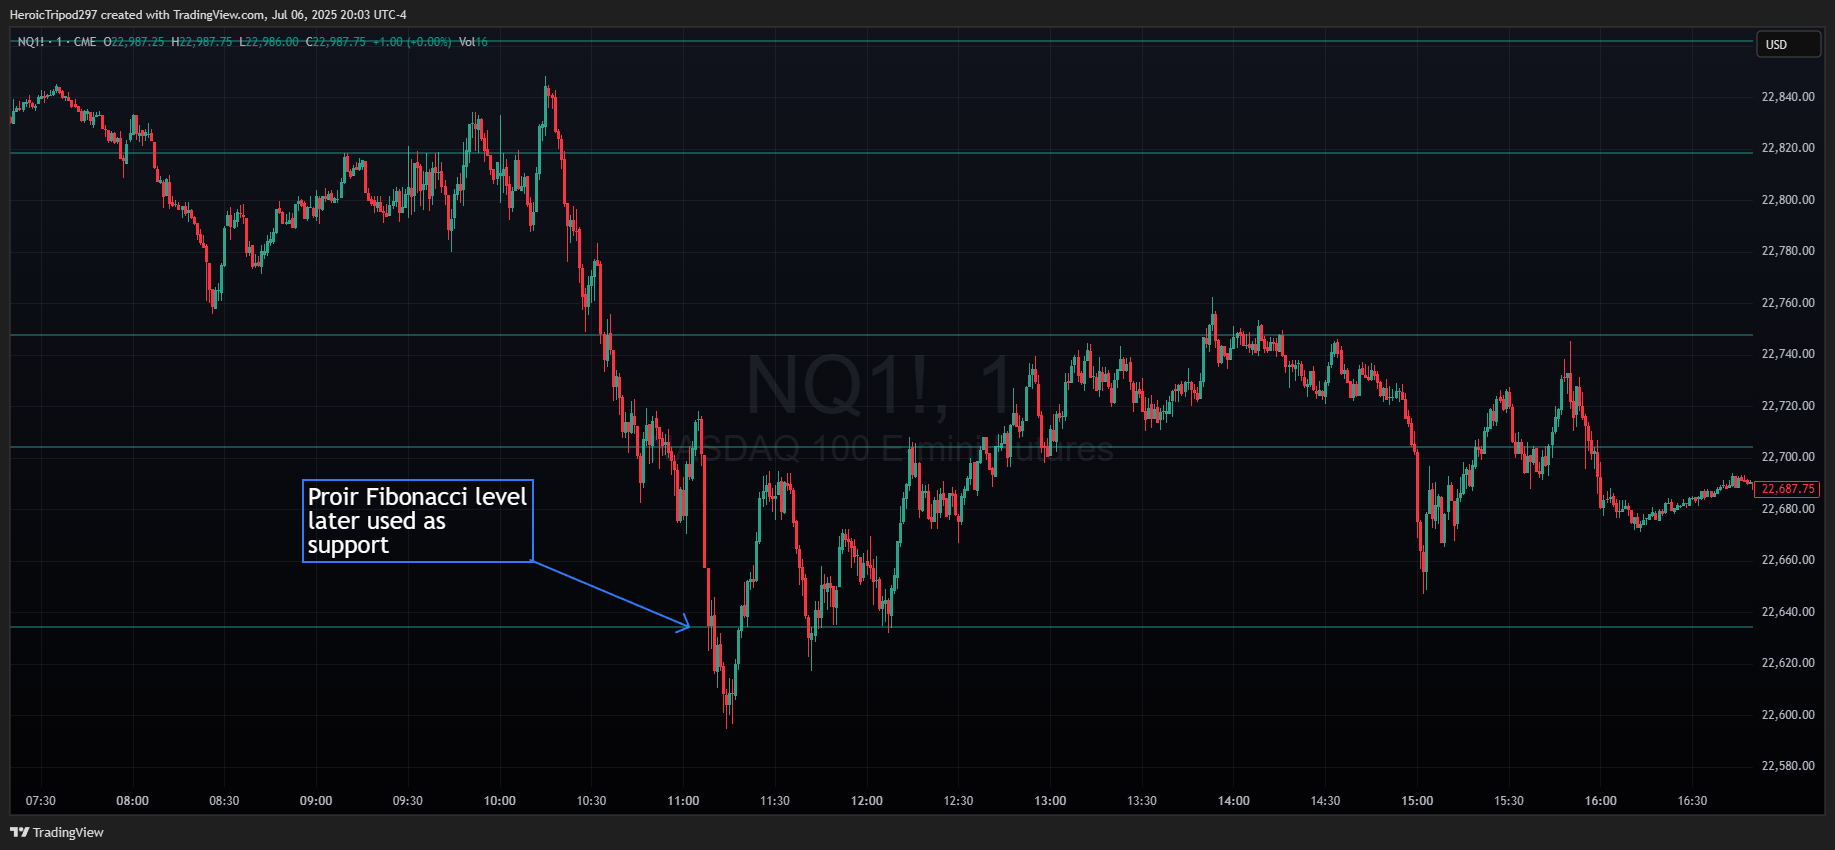Click the USD currency button
The height and width of the screenshot is (850, 1835).
[x=1788, y=44]
